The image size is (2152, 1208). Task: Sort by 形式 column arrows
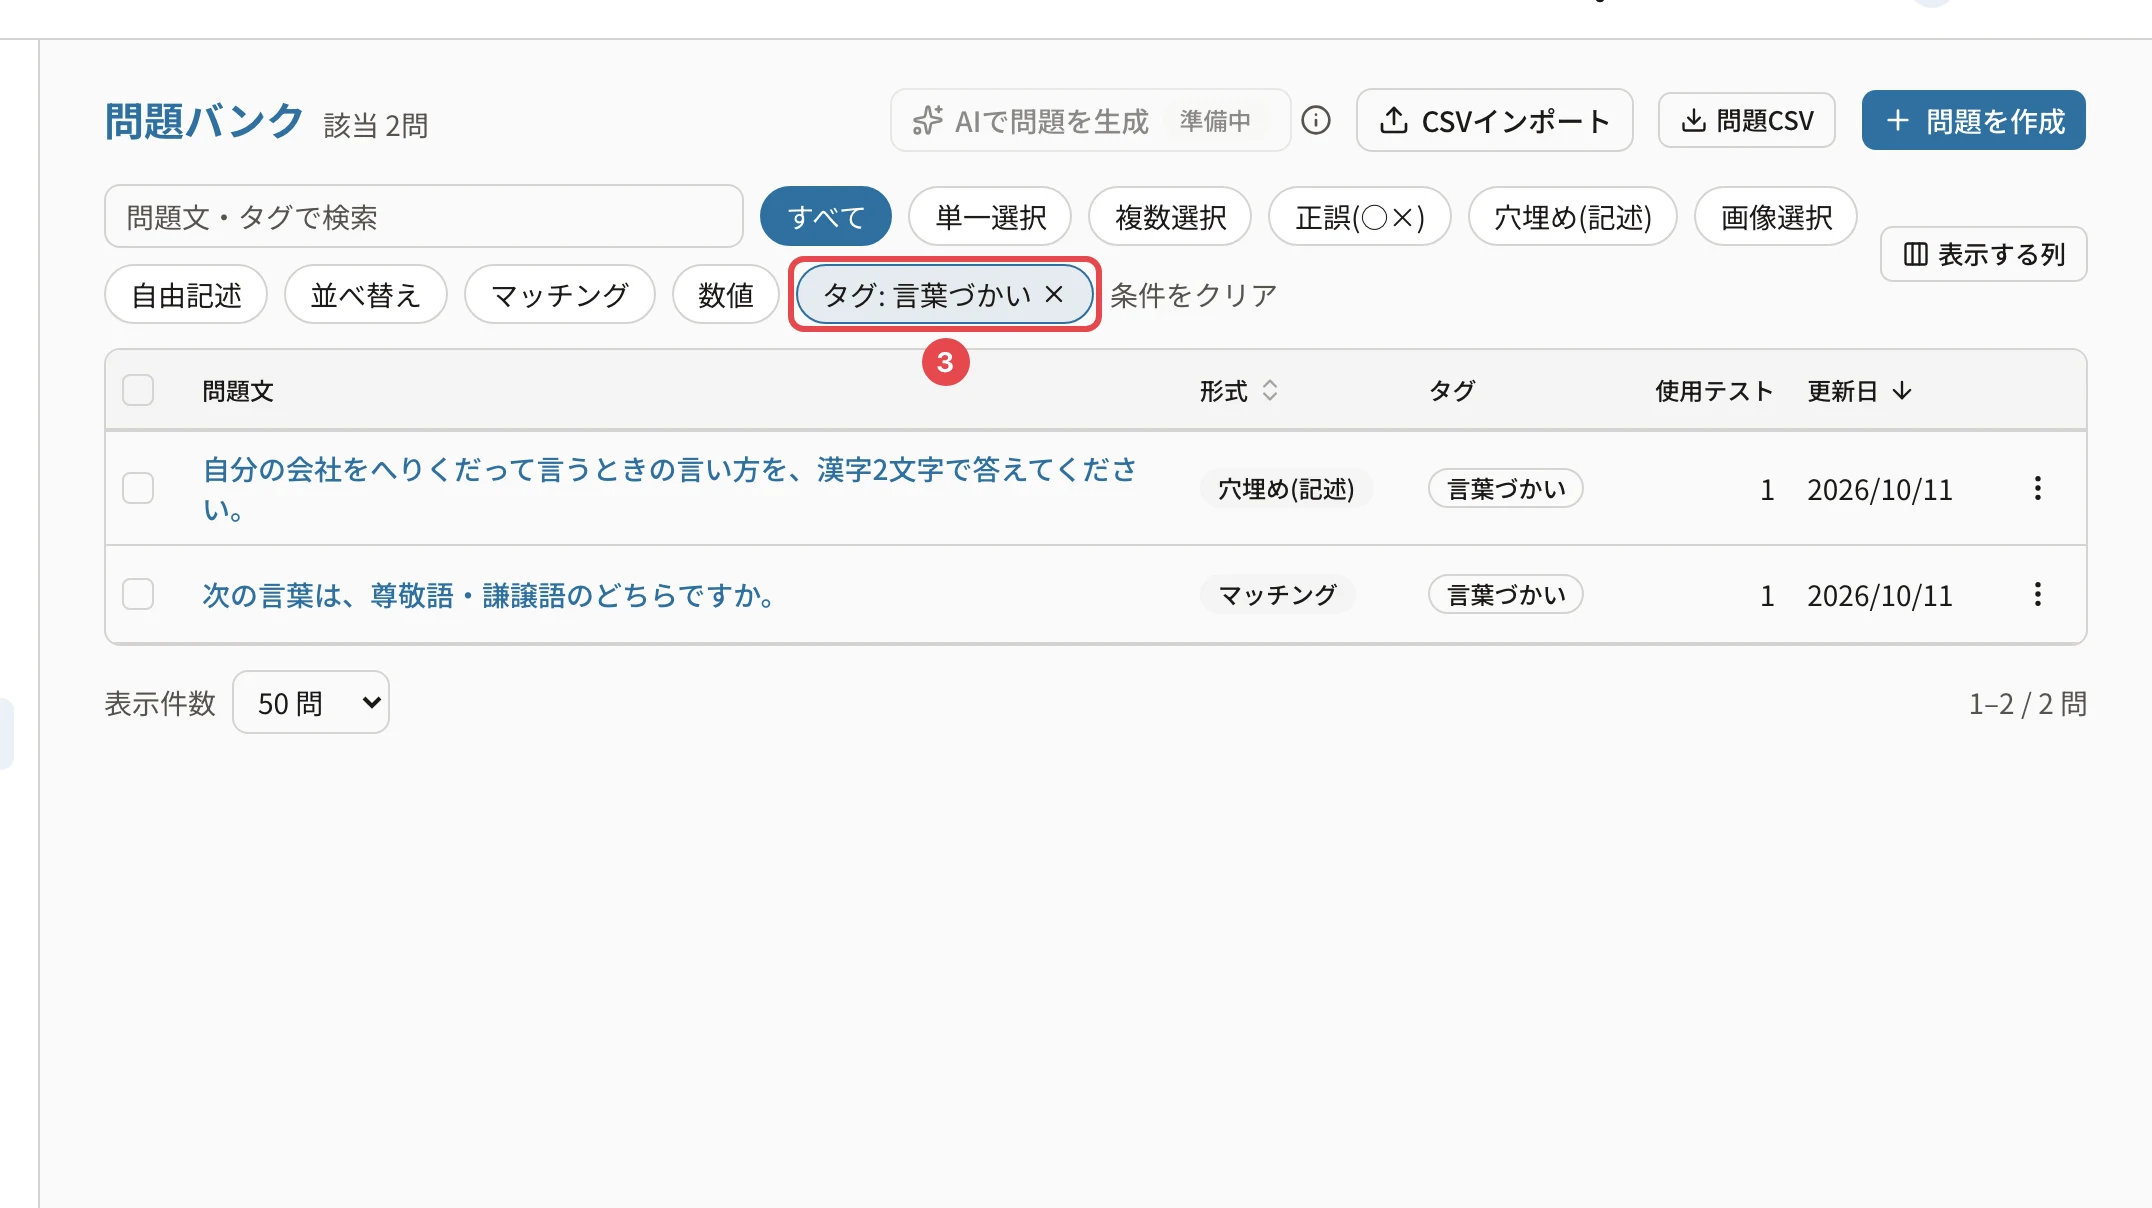1270,390
